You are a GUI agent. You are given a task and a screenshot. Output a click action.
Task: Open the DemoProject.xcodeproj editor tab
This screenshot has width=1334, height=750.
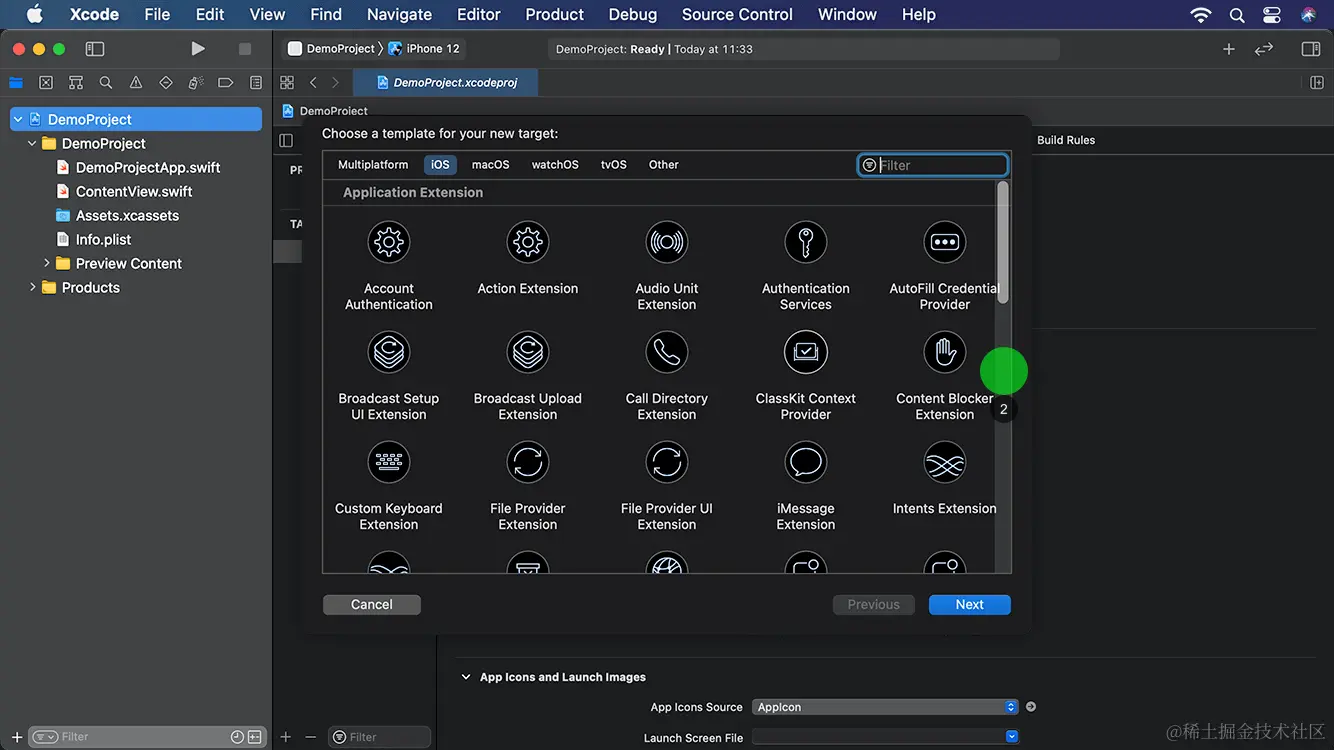tap(447, 83)
